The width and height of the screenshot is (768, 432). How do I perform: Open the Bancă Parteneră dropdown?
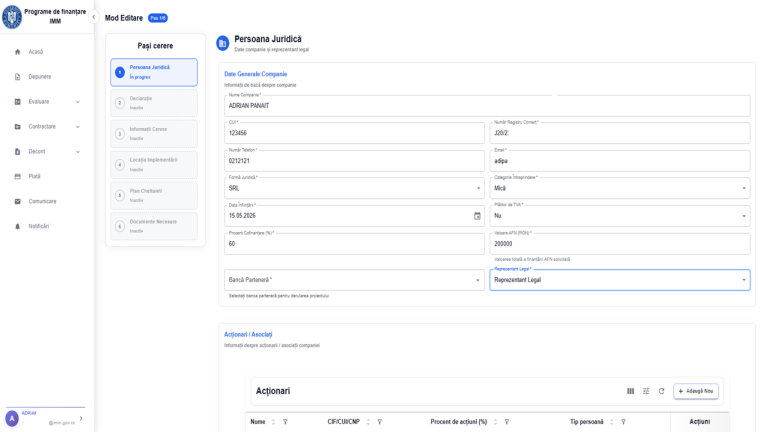pos(354,280)
